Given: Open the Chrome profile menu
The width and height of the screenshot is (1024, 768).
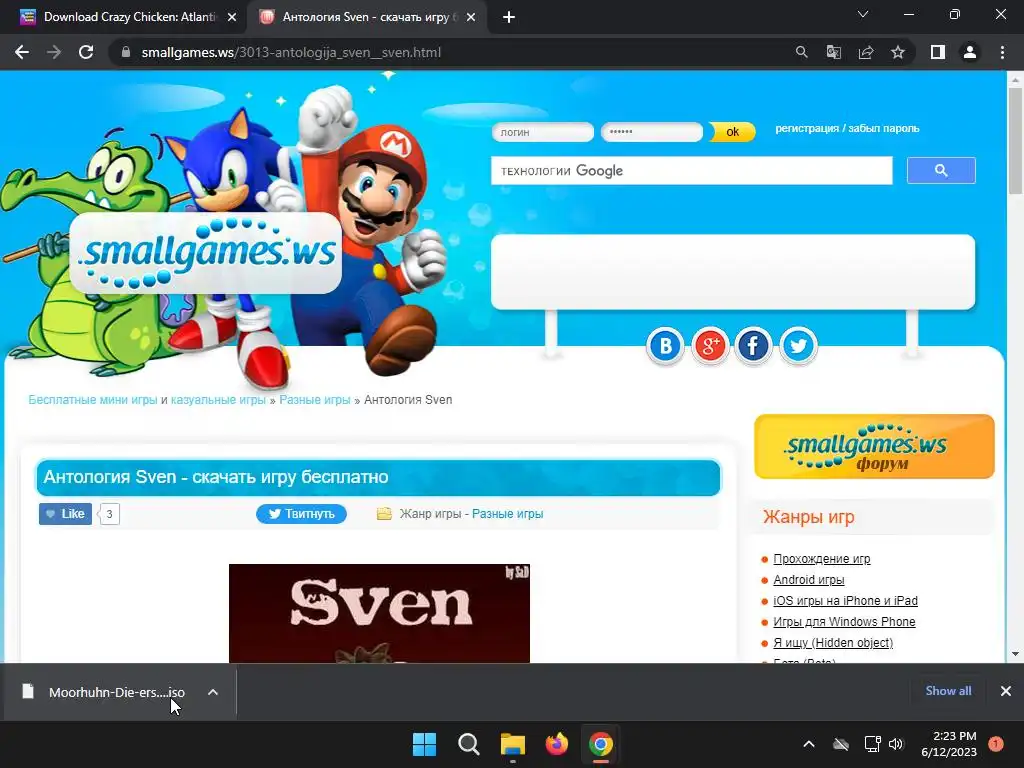Looking at the screenshot, I should point(970,52).
